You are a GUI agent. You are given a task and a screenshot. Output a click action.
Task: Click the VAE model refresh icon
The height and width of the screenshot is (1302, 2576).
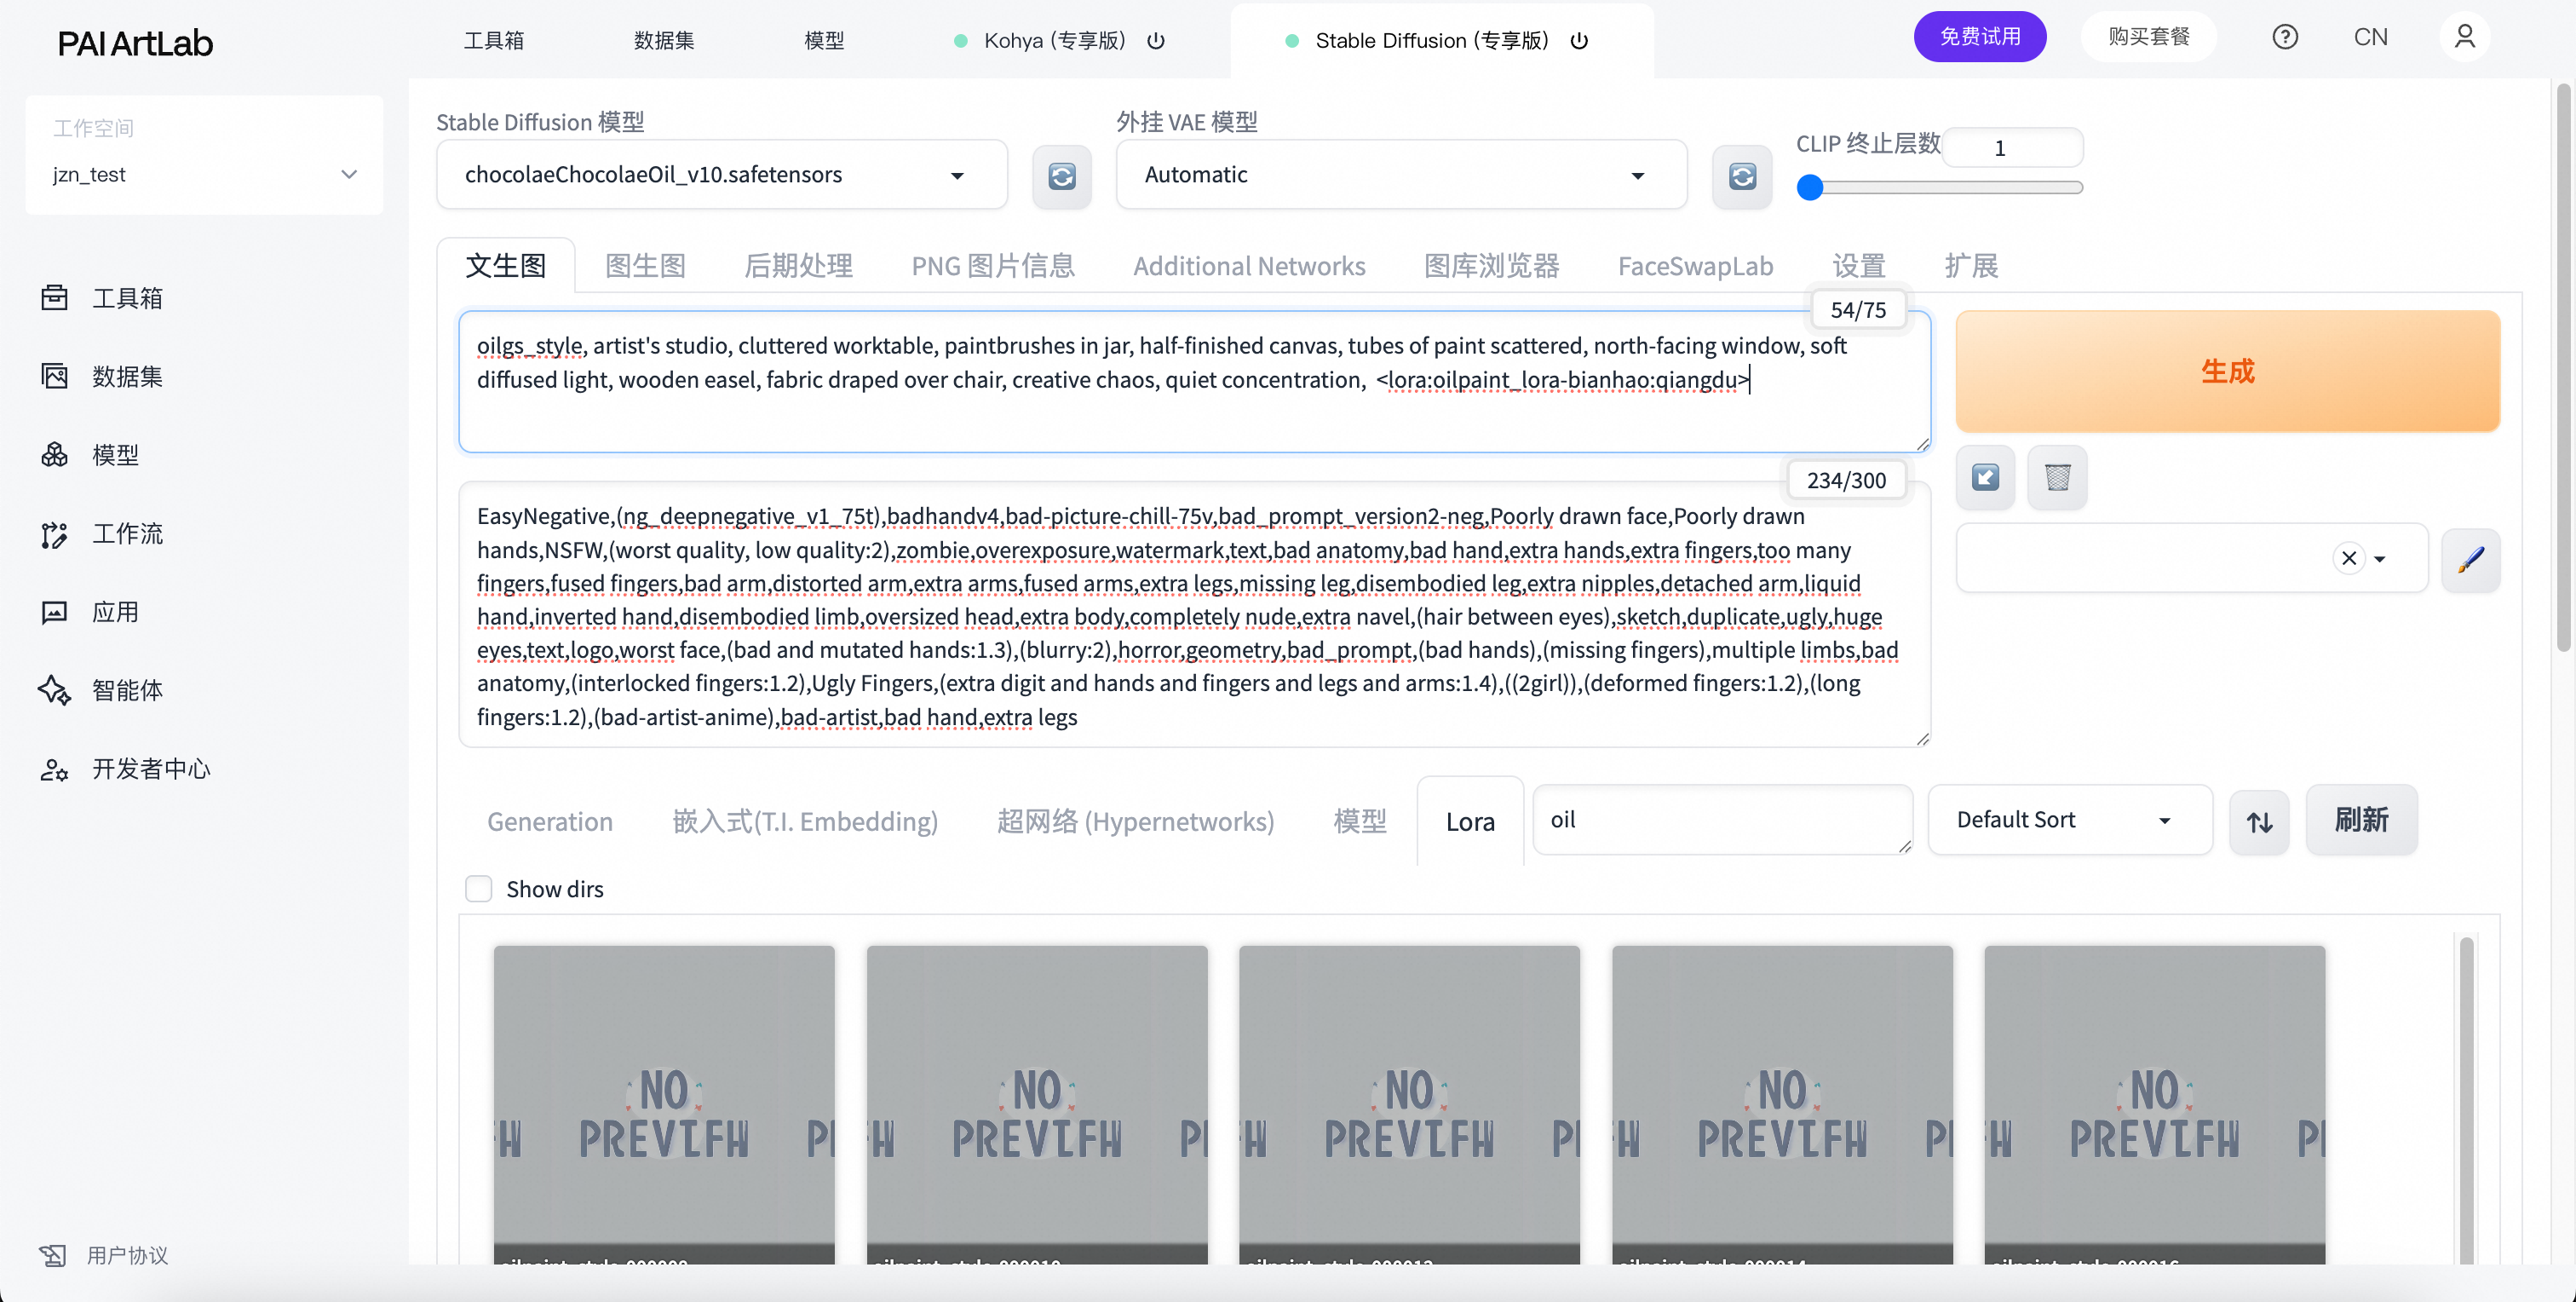click(x=1741, y=176)
